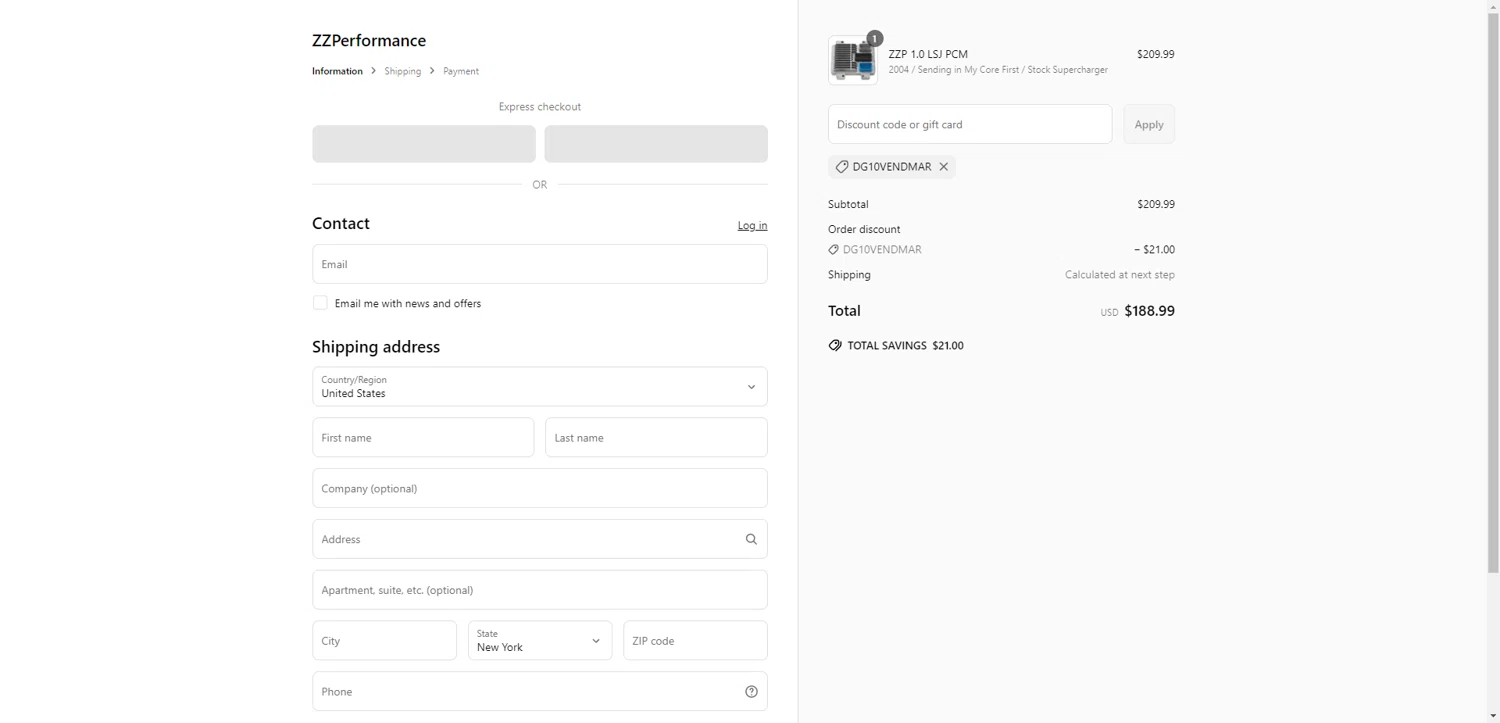Click the product name 'ZZP 1.0 LSJ PCM'
This screenshot has height=723, width=1500.
point(928,54)
